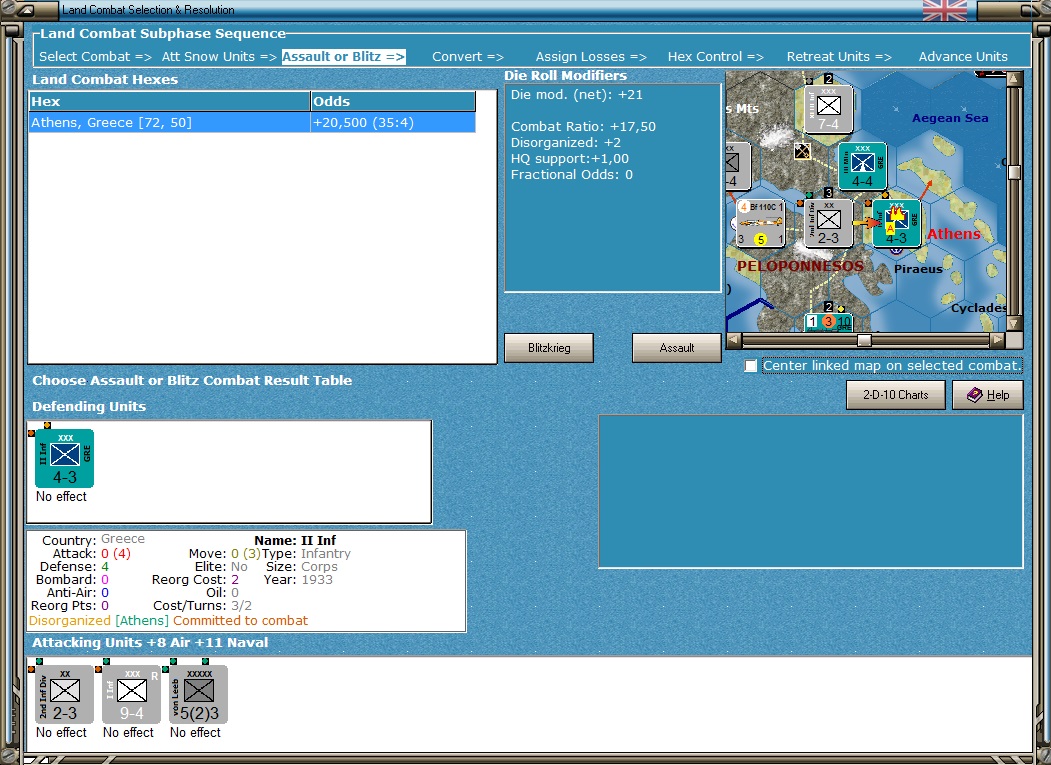Click the Committed to combat status text

[x=241, y=621]
